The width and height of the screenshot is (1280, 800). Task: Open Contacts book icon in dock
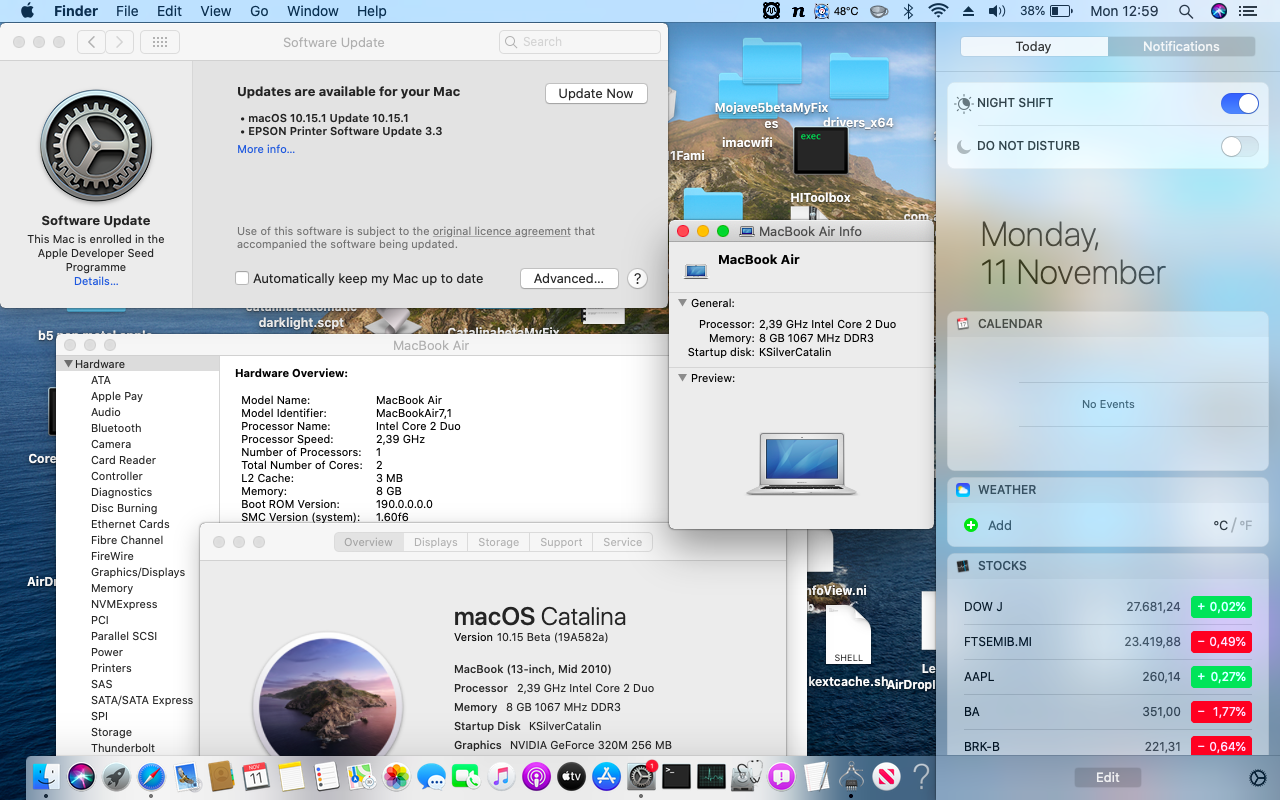[221, 775]
